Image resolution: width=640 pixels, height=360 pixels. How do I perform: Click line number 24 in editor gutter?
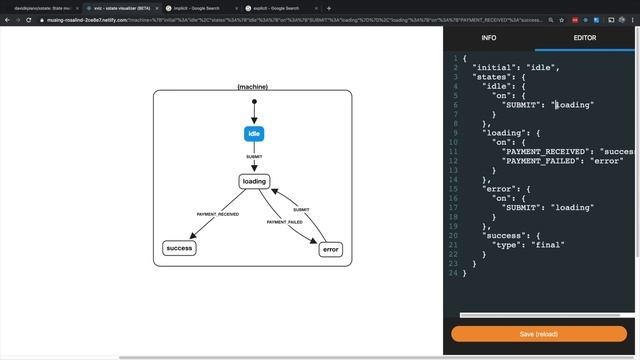(453, 273)
